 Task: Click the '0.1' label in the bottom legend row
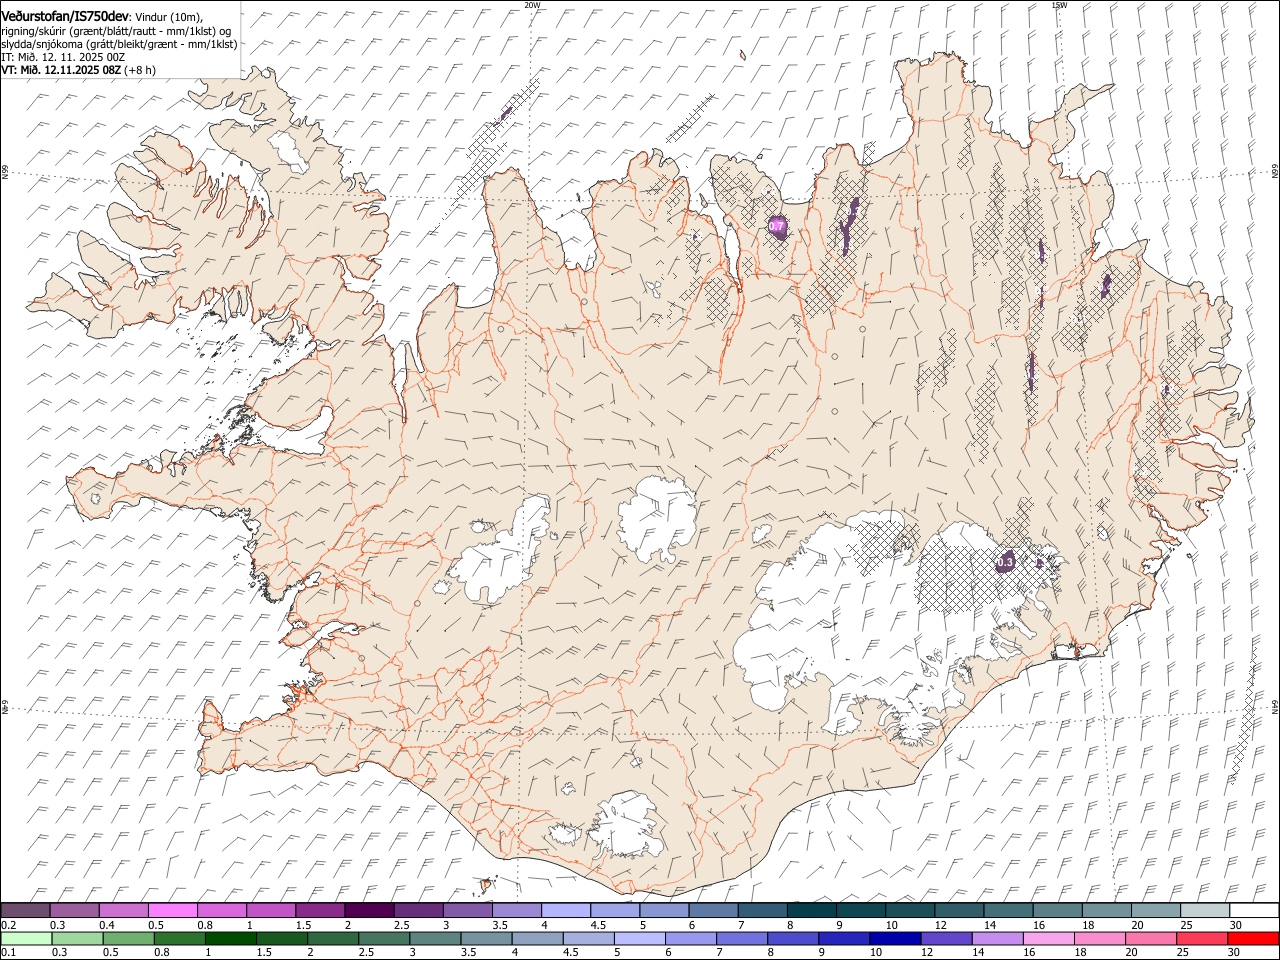click(7, 952)
